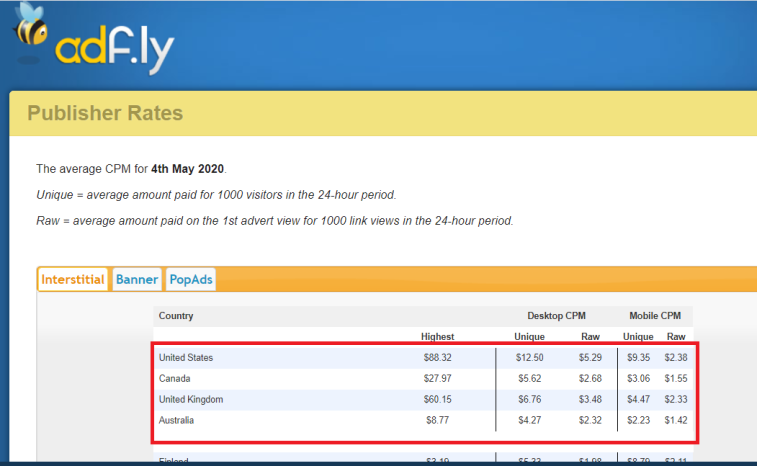Screen dimensions: 757x466
Task: Select the Desktop CPM column header
Action: coord(556,316)
